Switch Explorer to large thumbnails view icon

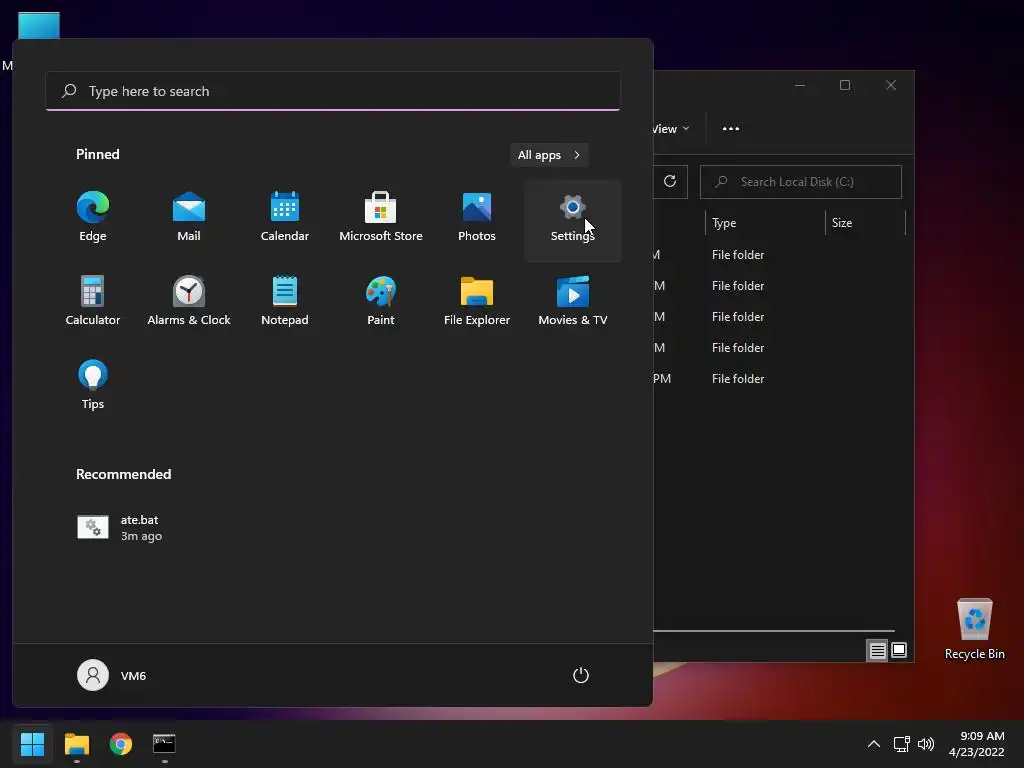click(899, 650)
